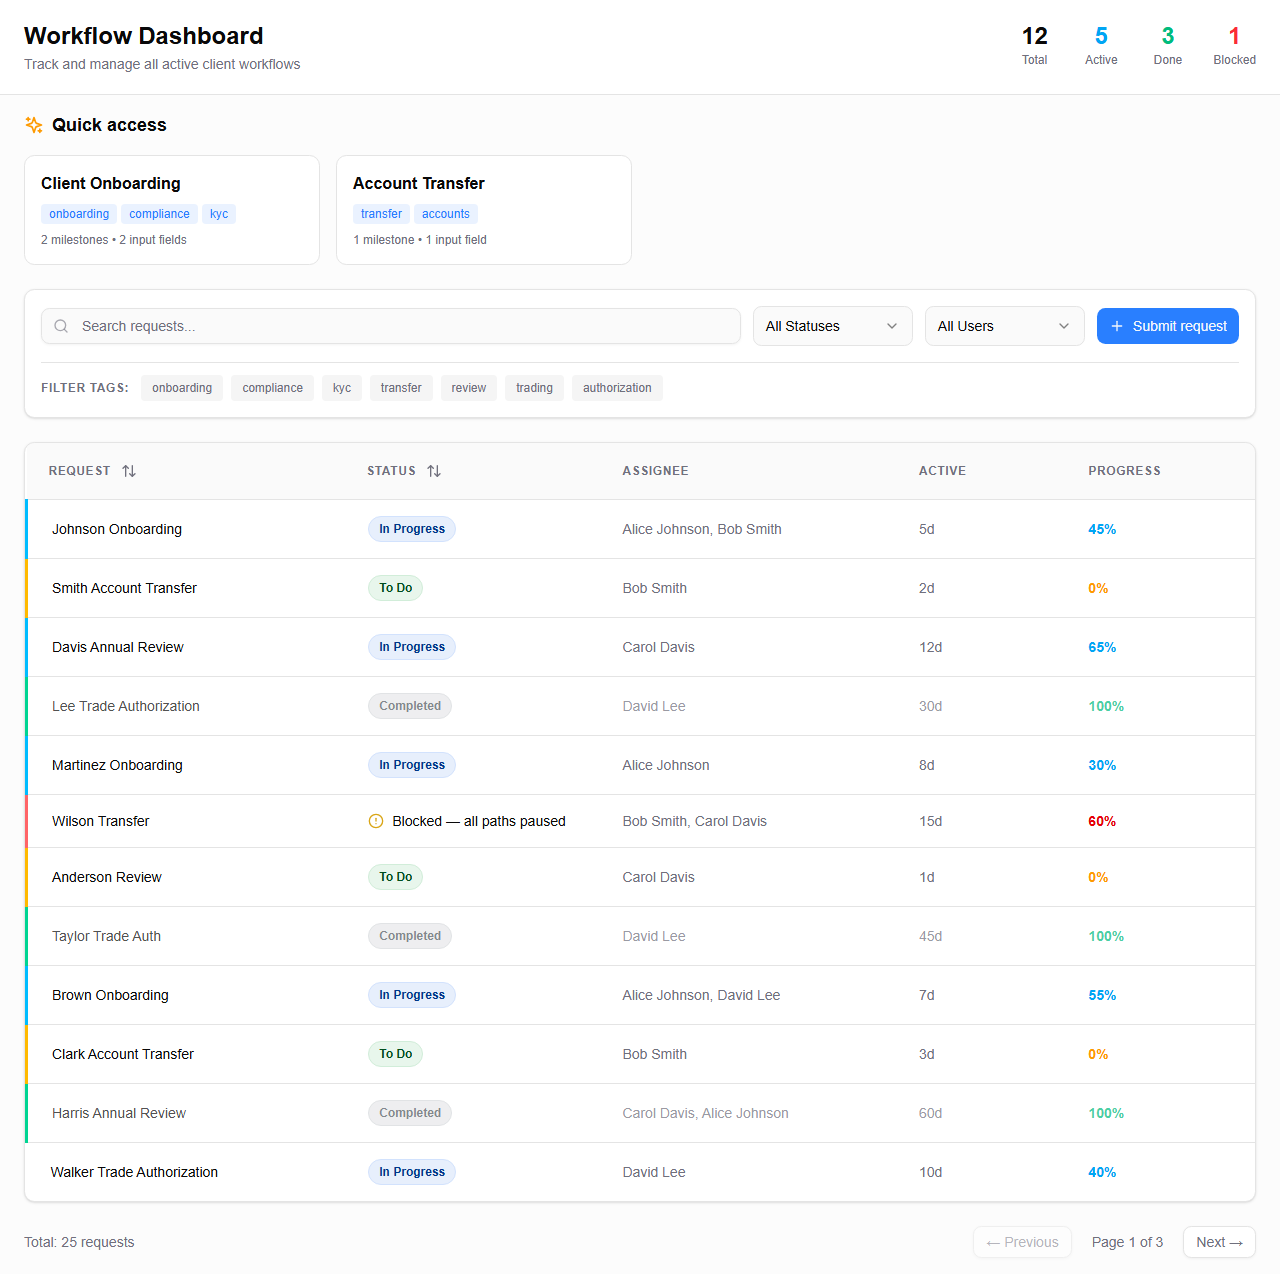Open the Johnson Onboarding request row
1280x1274 pixels.
[117, 529]
